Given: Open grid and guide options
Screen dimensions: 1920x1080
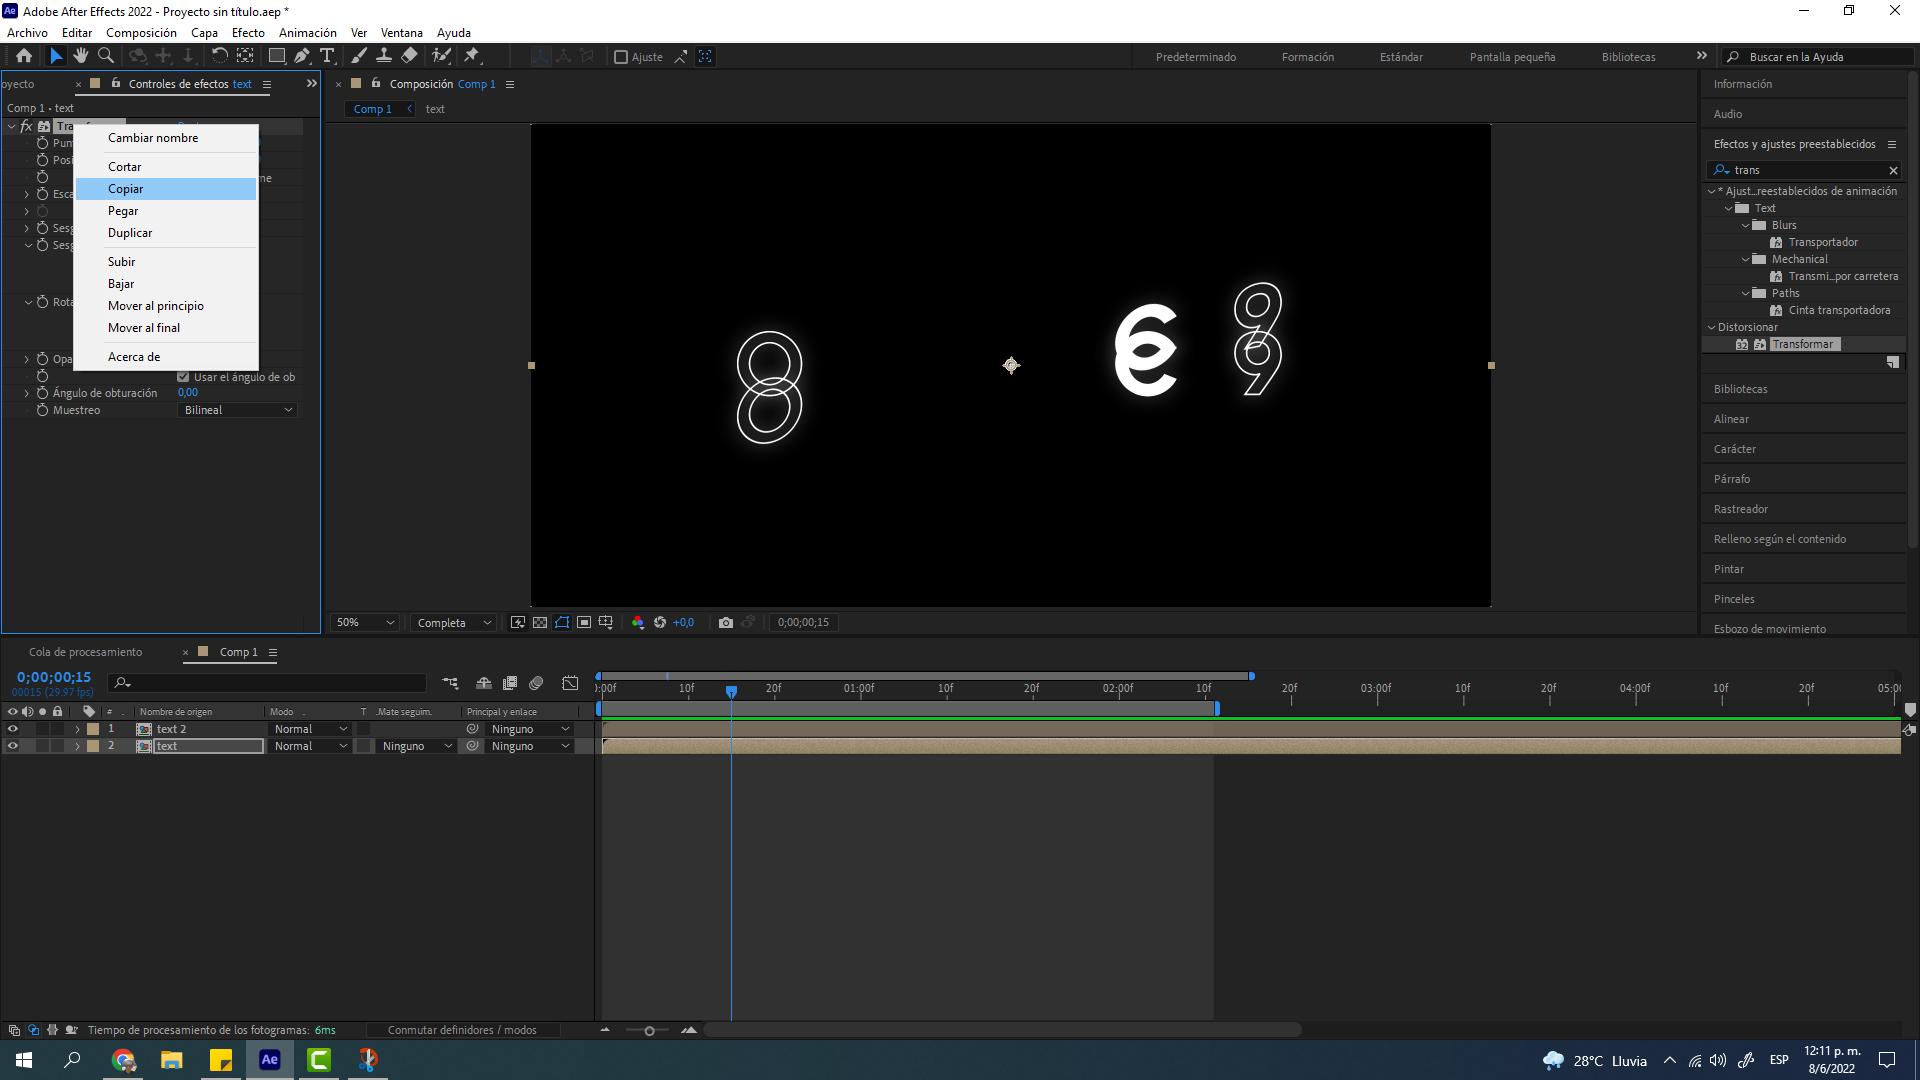Looking at the screenshot, I should pyautogui.click(x=606, y=622).
